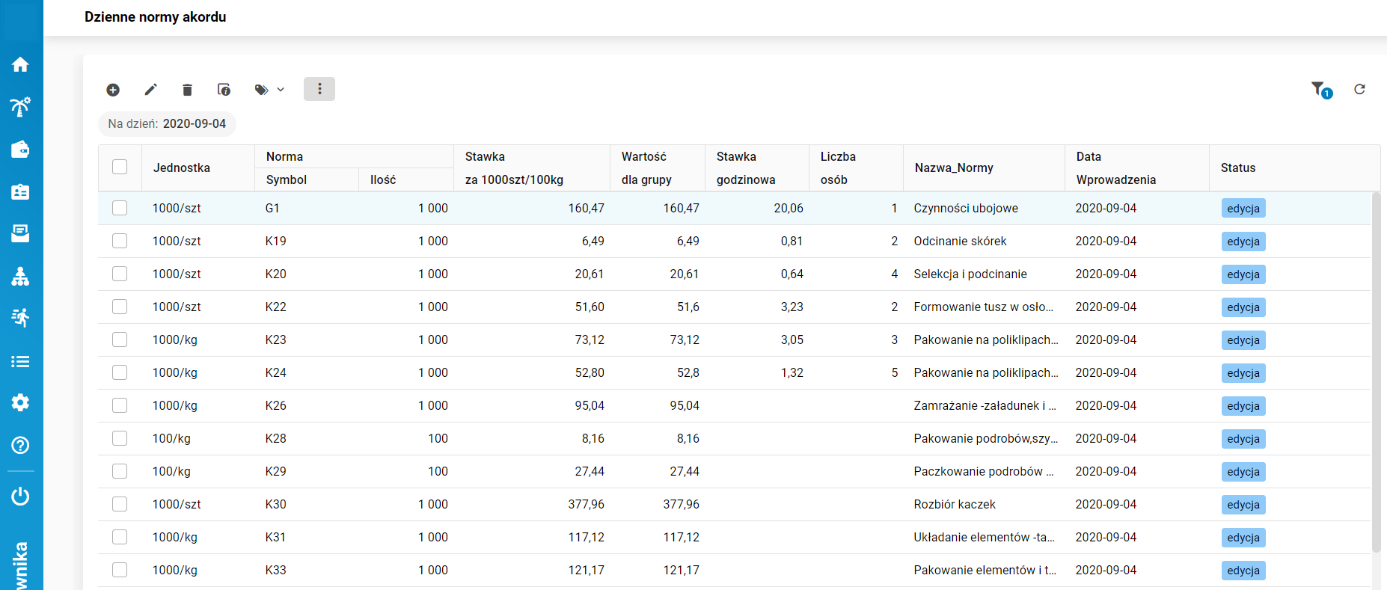Image resolution: width=1387 pixels, height=590 pixels.
Task: Tick the checkbox for row K24
Action: point(120,373)
